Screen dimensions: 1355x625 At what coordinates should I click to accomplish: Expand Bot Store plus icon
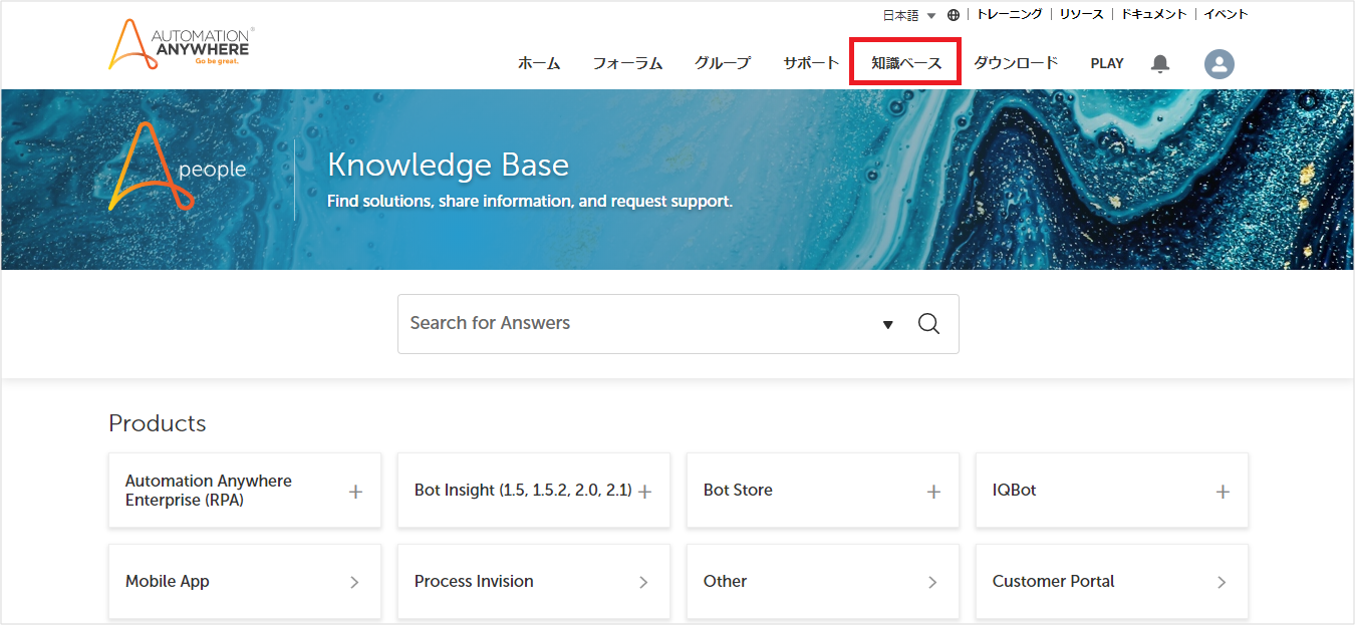click(x=934, y=491)
